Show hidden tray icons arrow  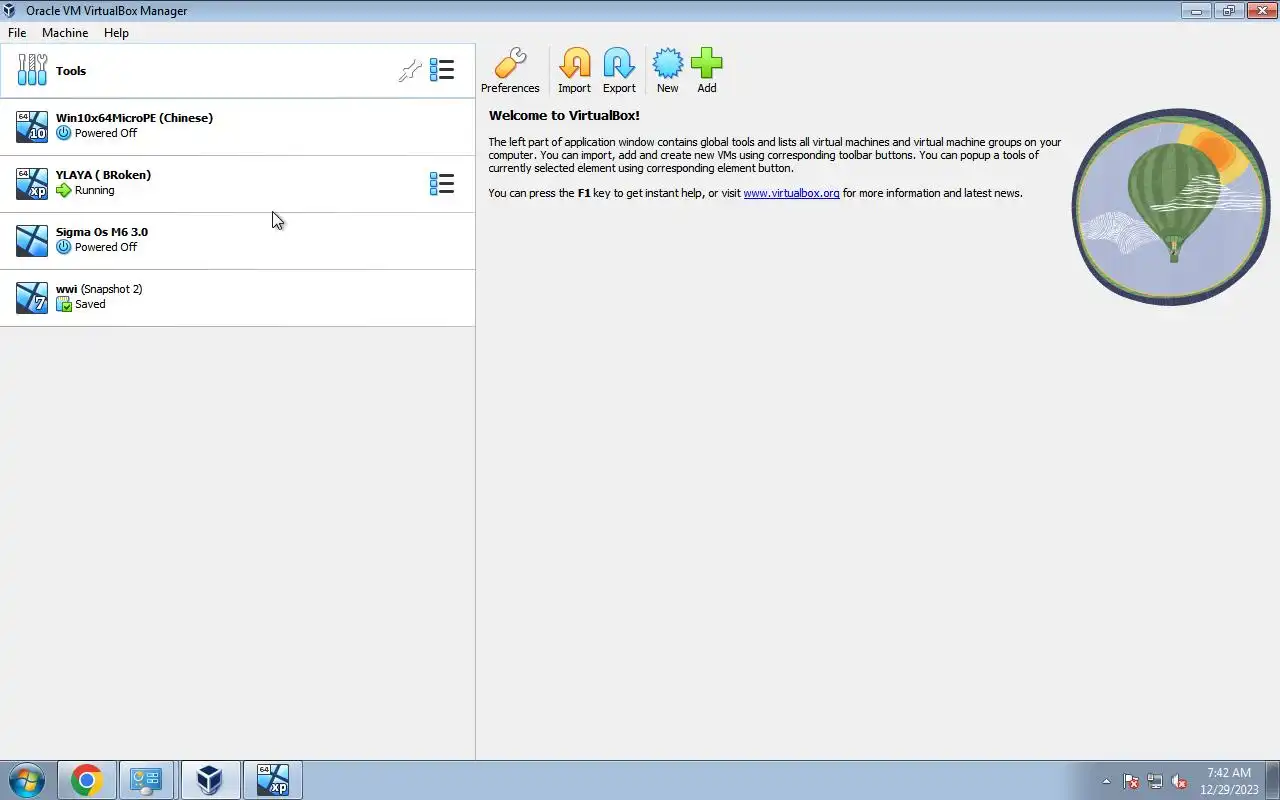[1106, 782]
